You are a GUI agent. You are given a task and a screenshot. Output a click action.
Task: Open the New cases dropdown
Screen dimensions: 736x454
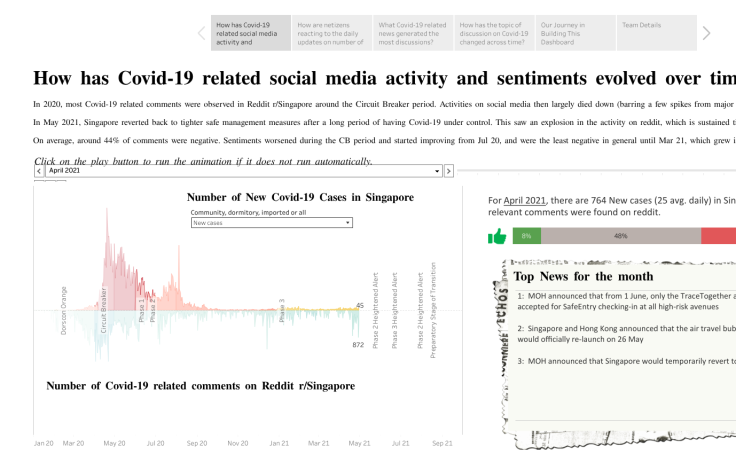pyautogui.click(x=272, y=223)
